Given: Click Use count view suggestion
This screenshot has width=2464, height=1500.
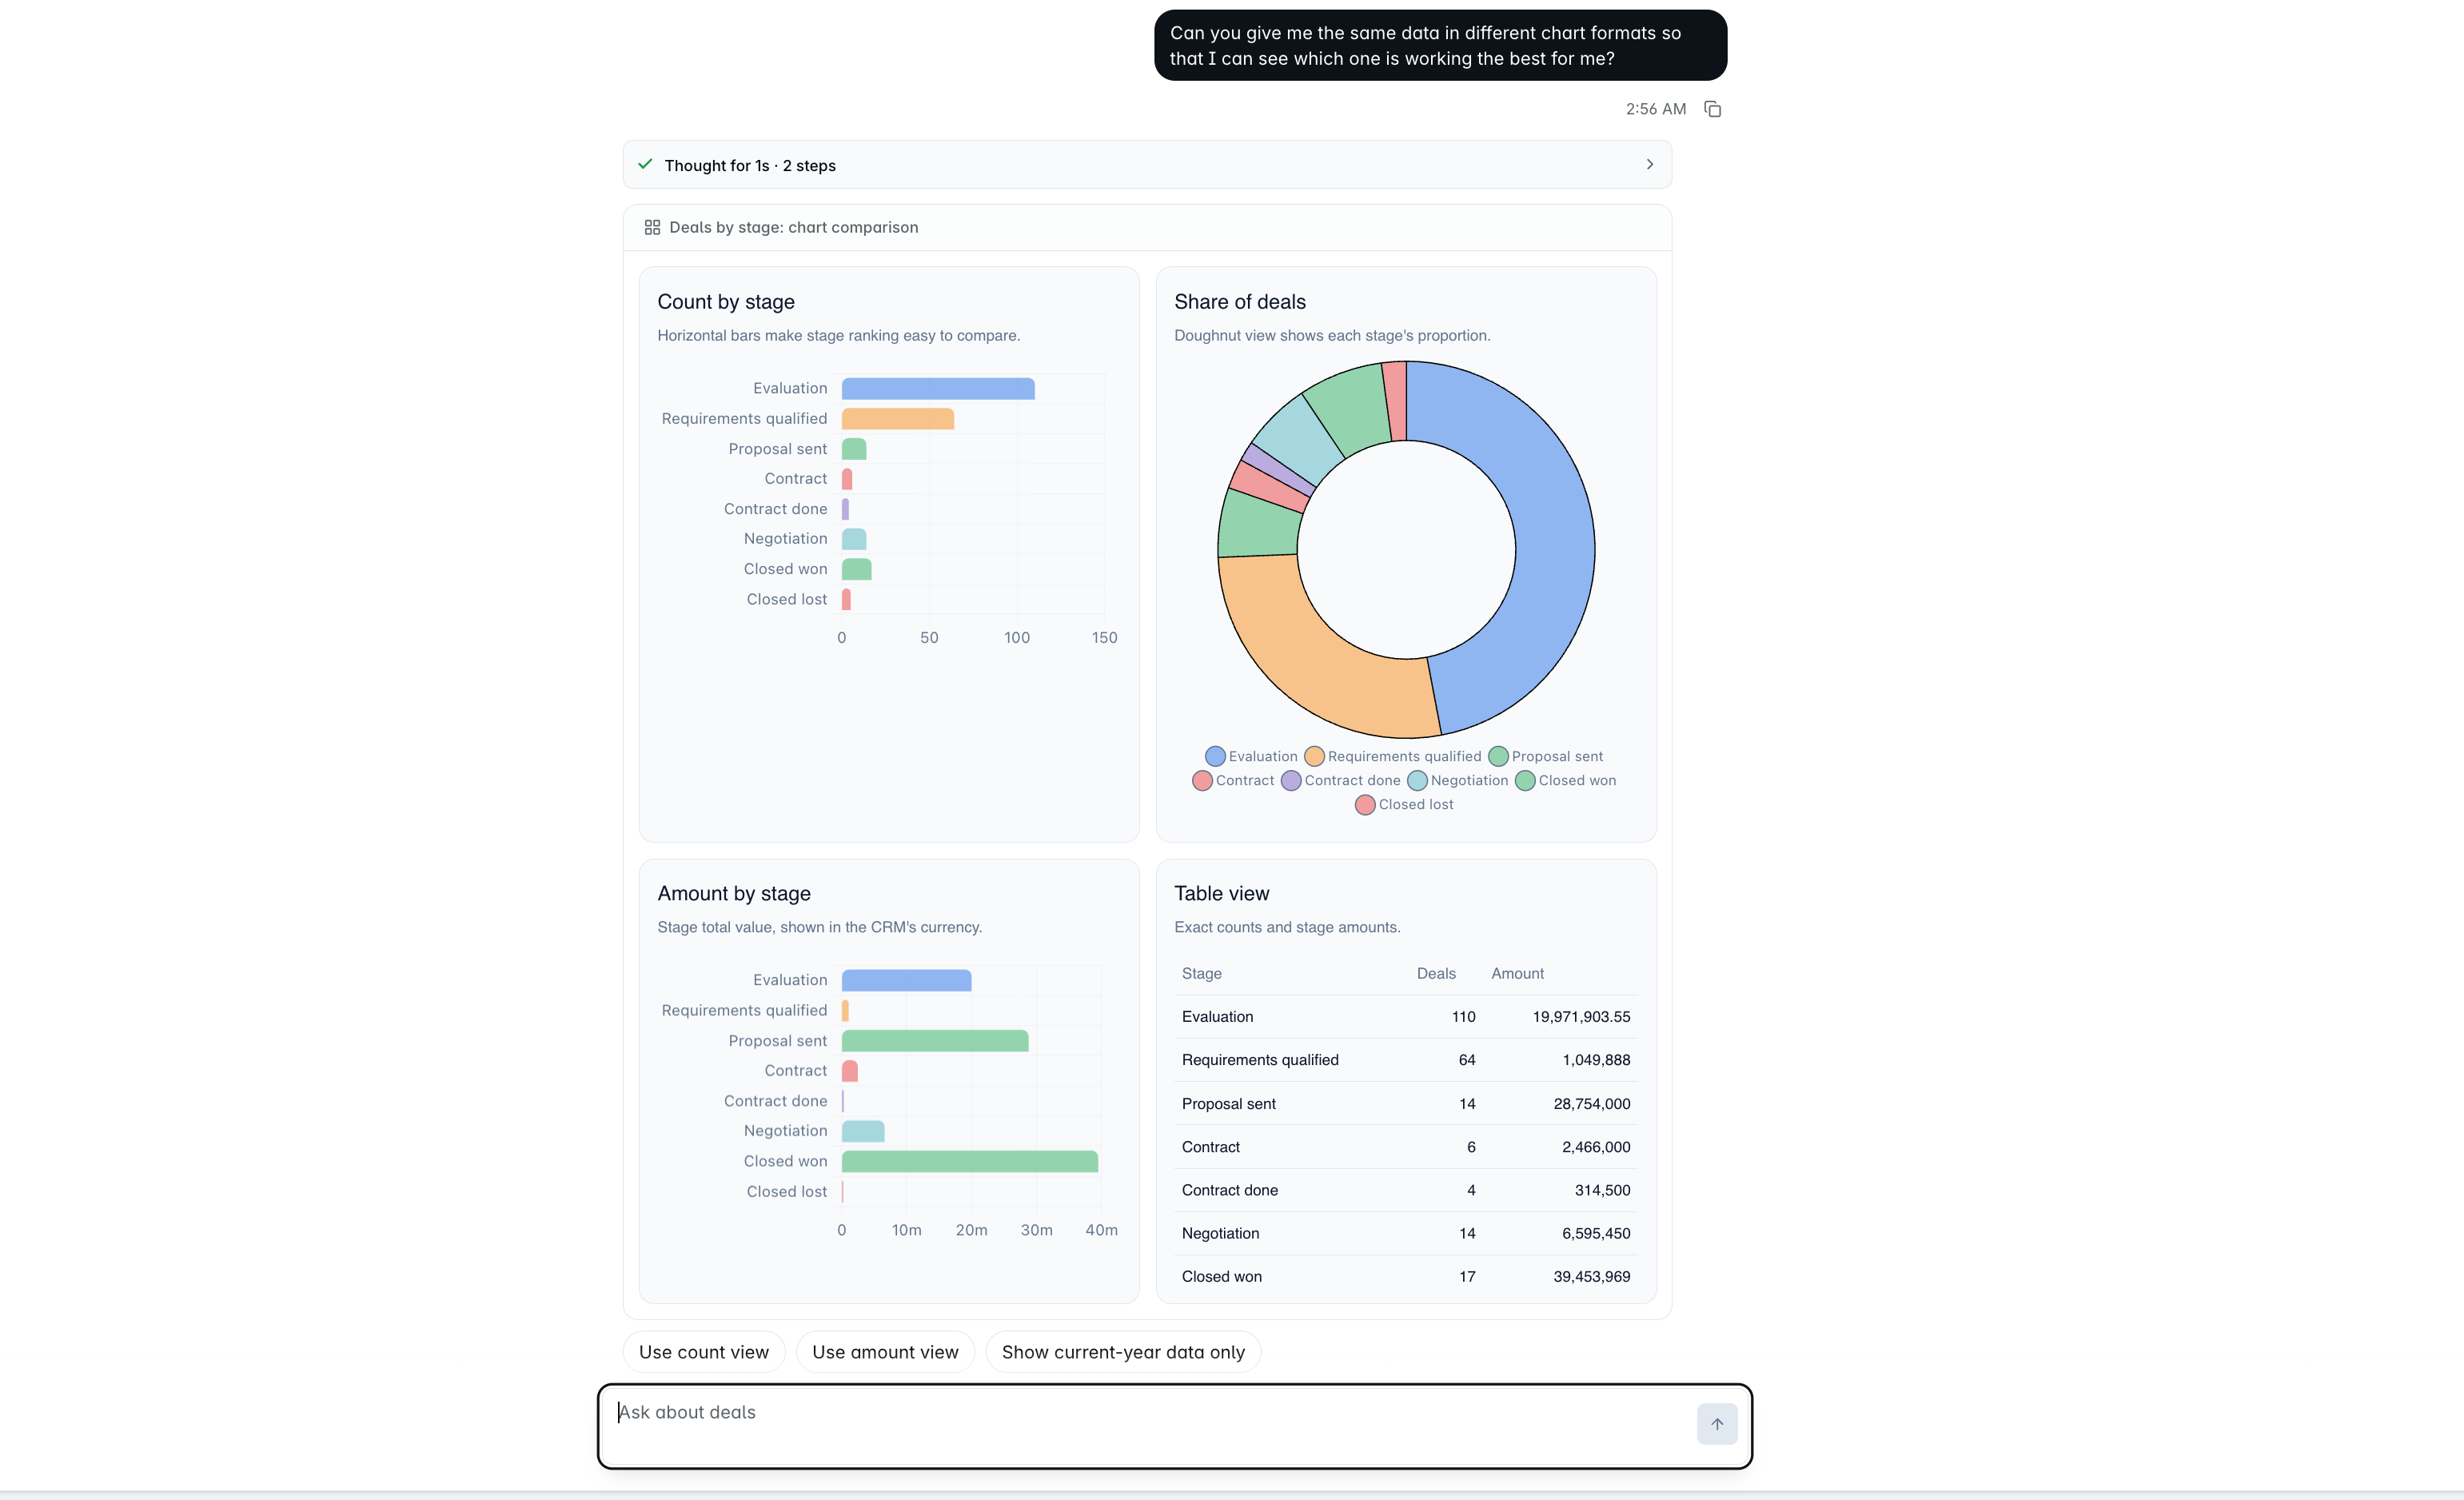Looking at the screenshot, I should (704, 1352).
